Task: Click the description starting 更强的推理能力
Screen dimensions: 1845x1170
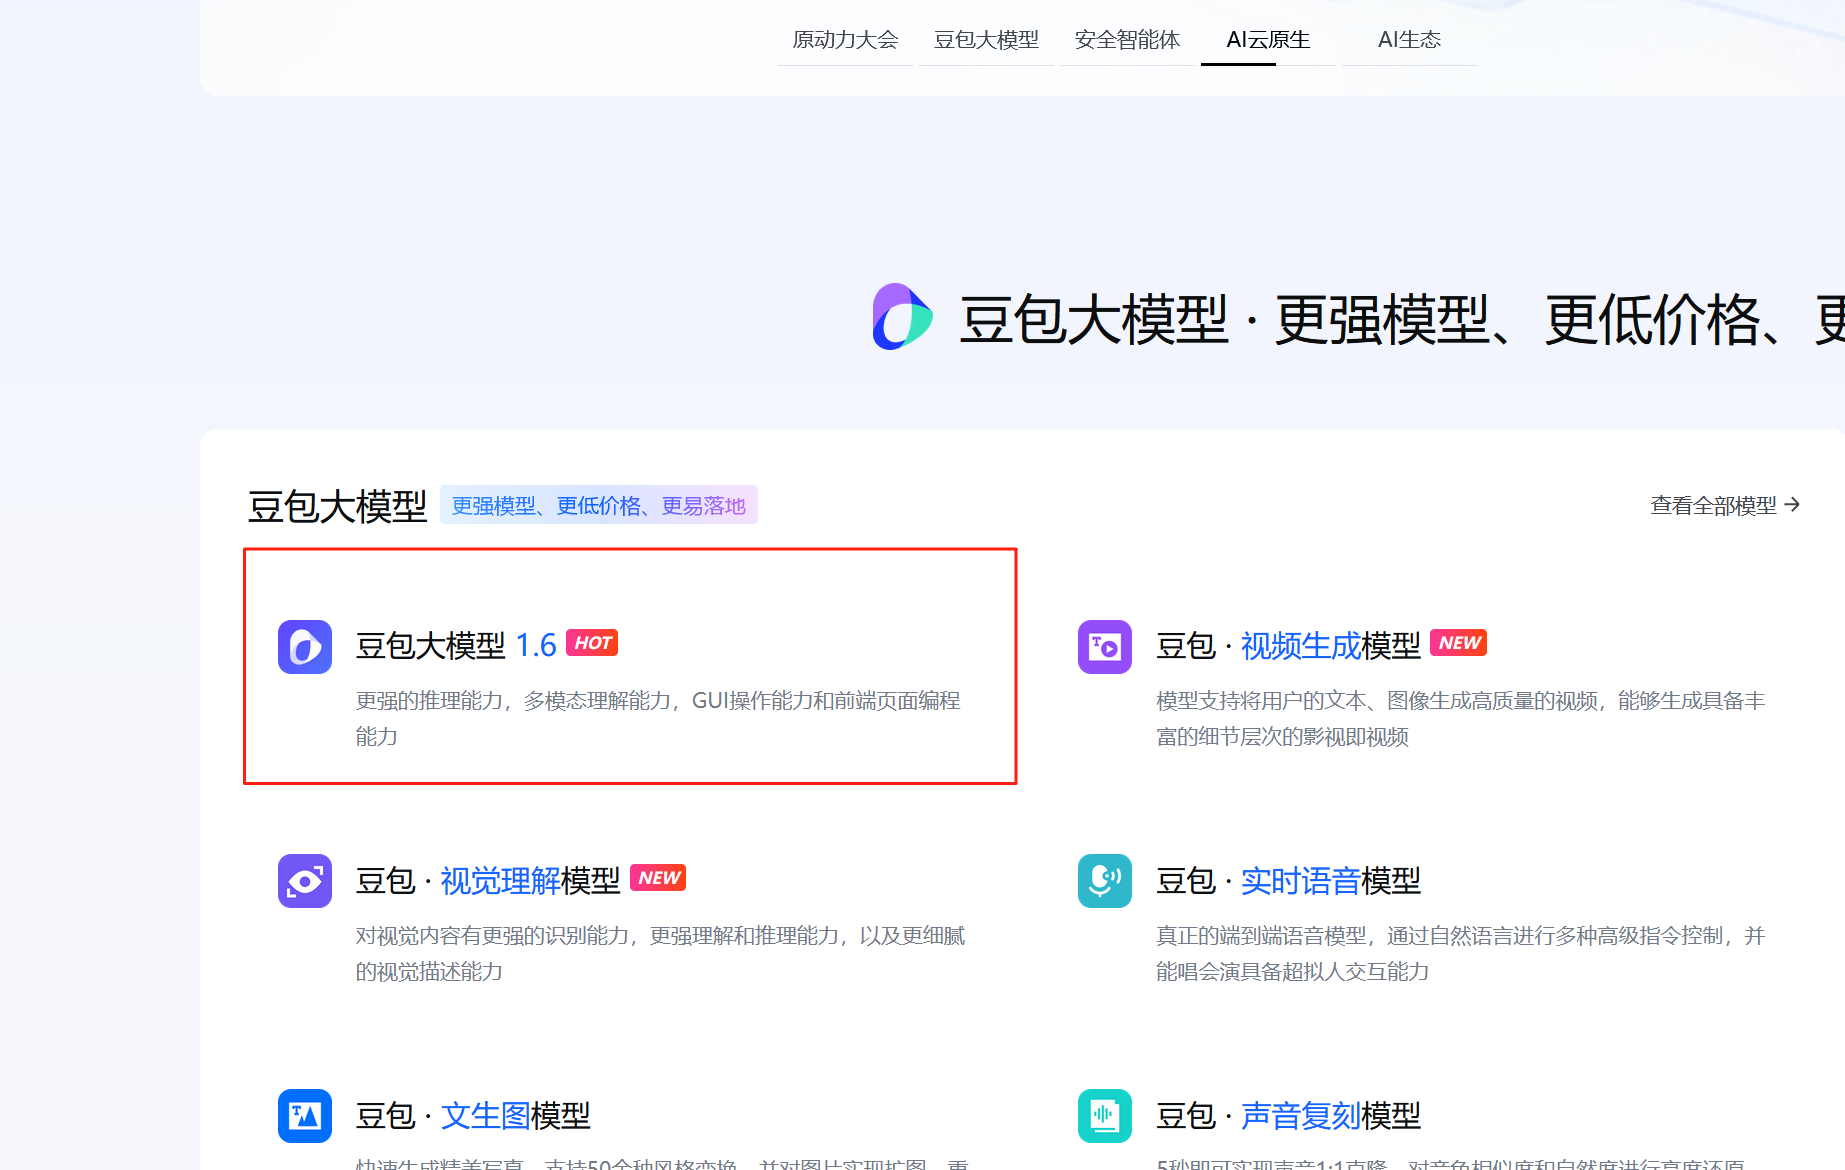Action: click(658, 718)
